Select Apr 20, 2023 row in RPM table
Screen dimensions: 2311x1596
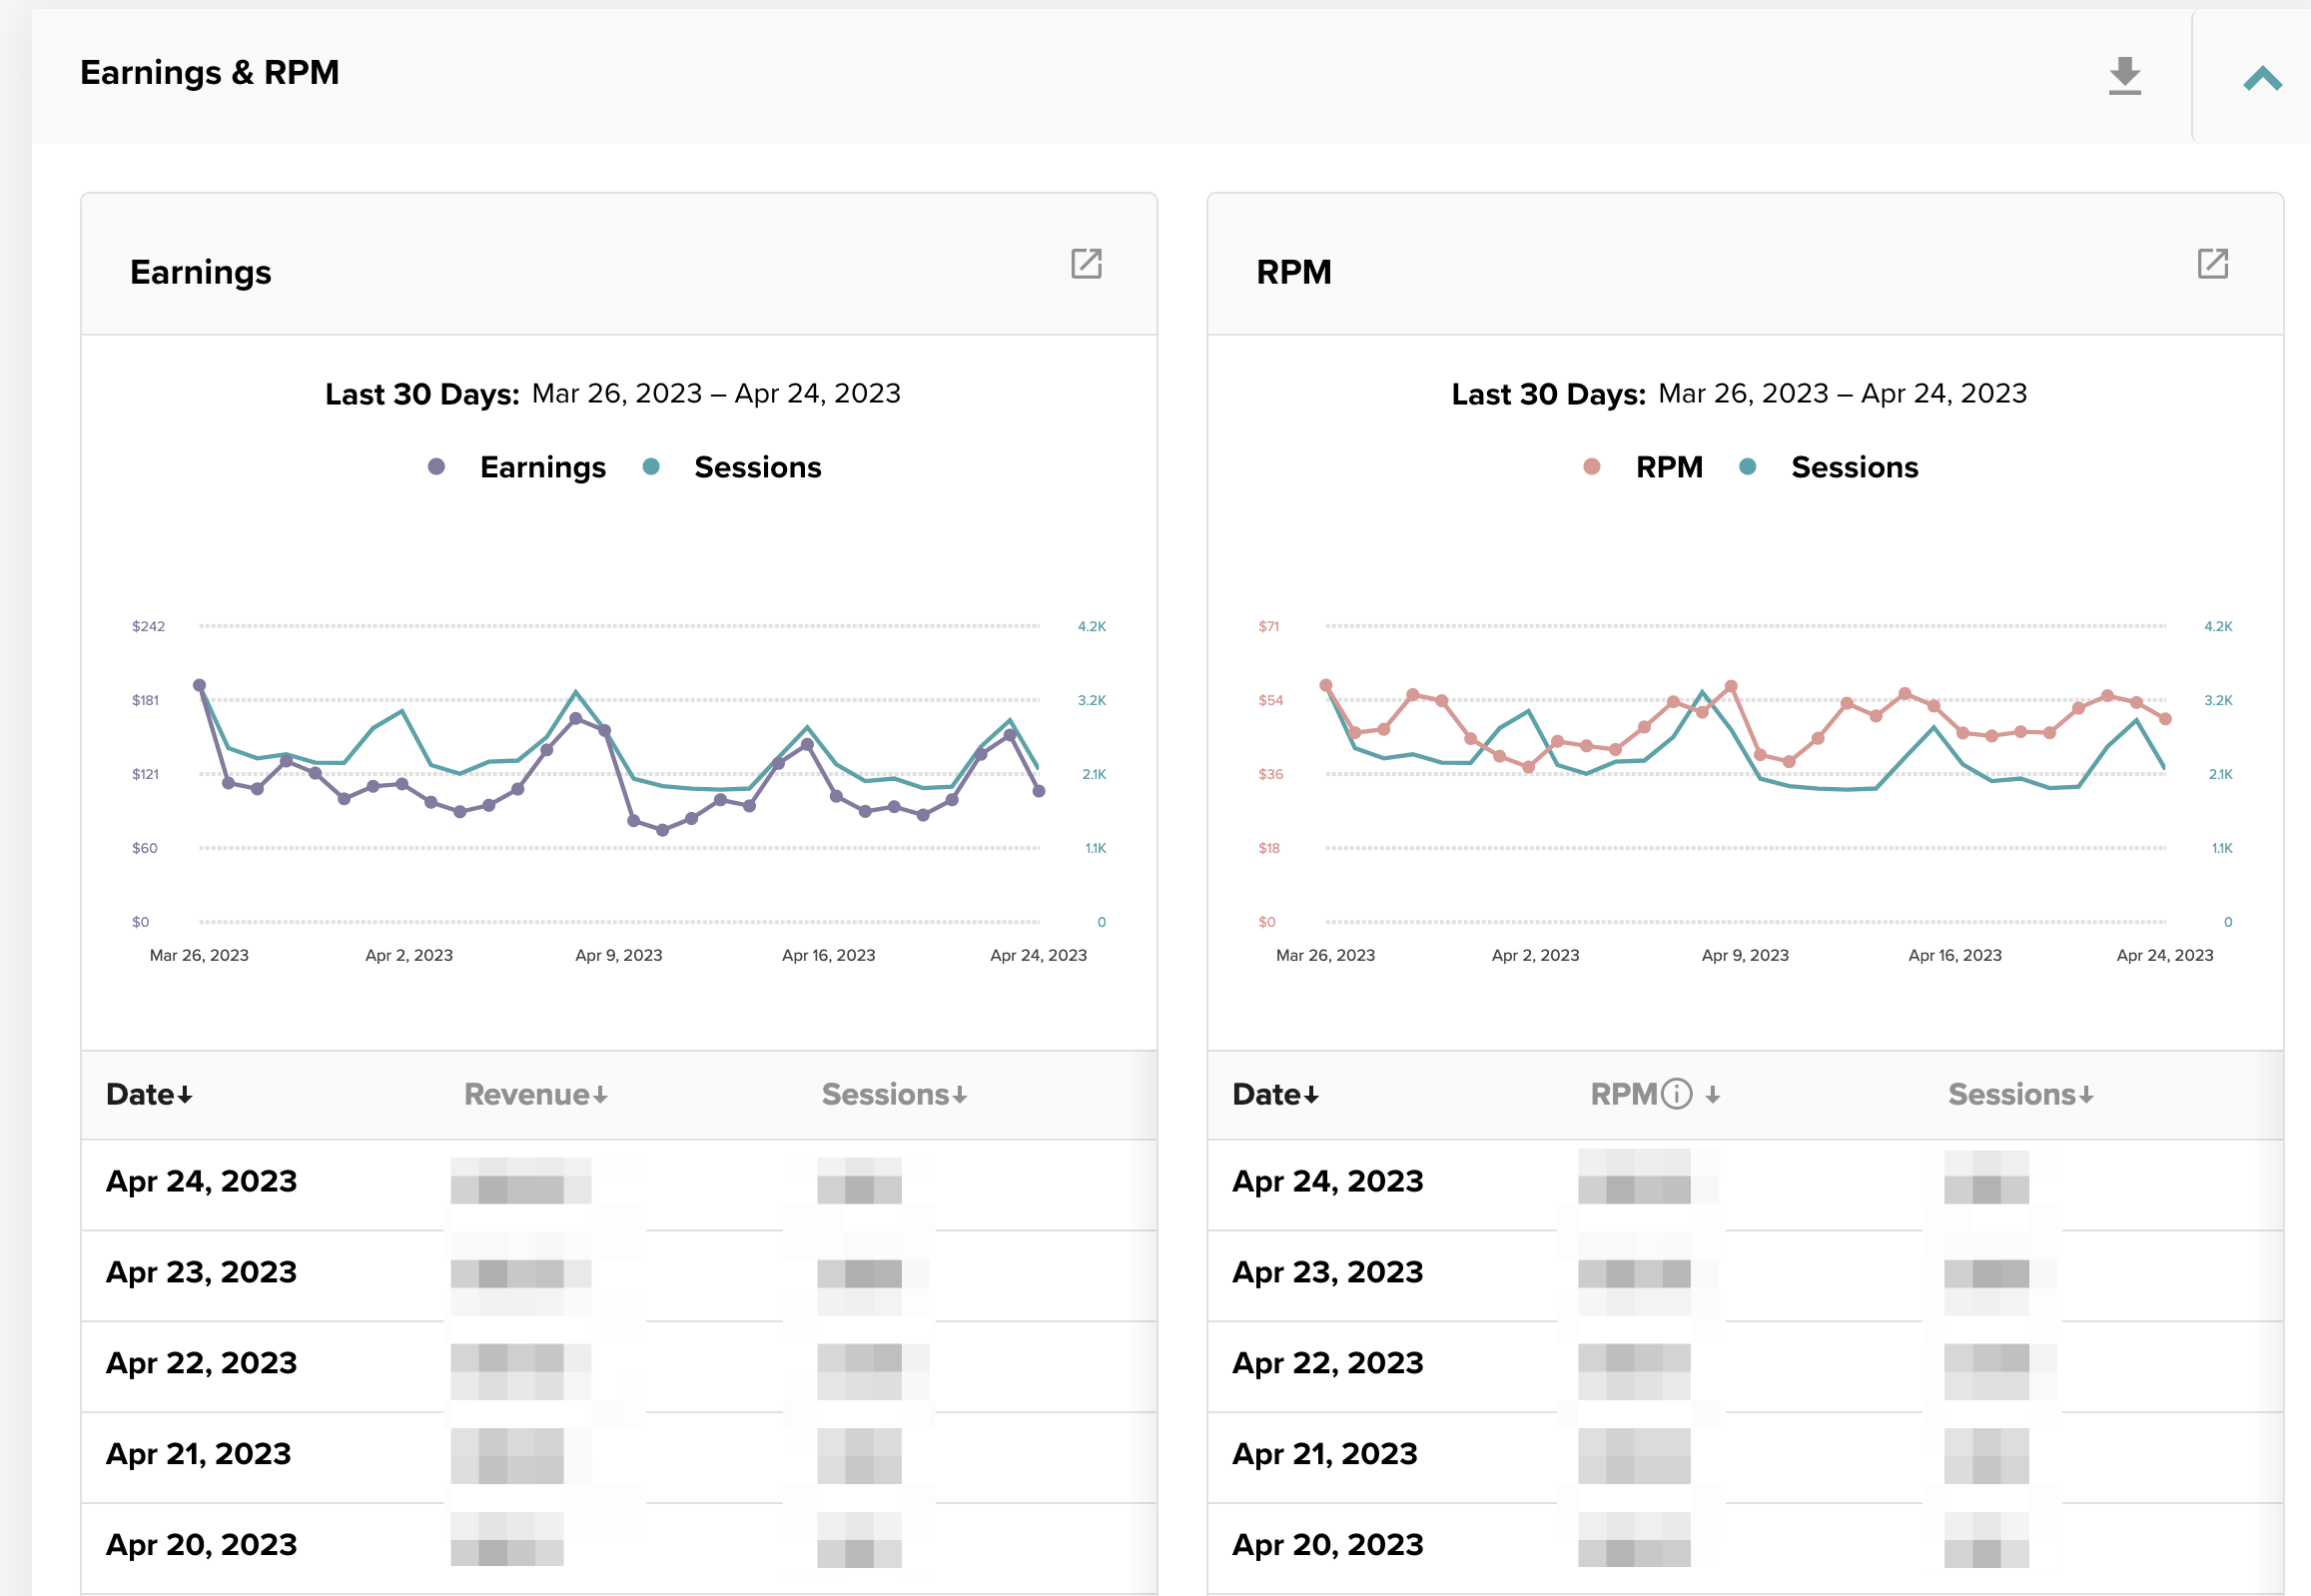point(1745,1548)
